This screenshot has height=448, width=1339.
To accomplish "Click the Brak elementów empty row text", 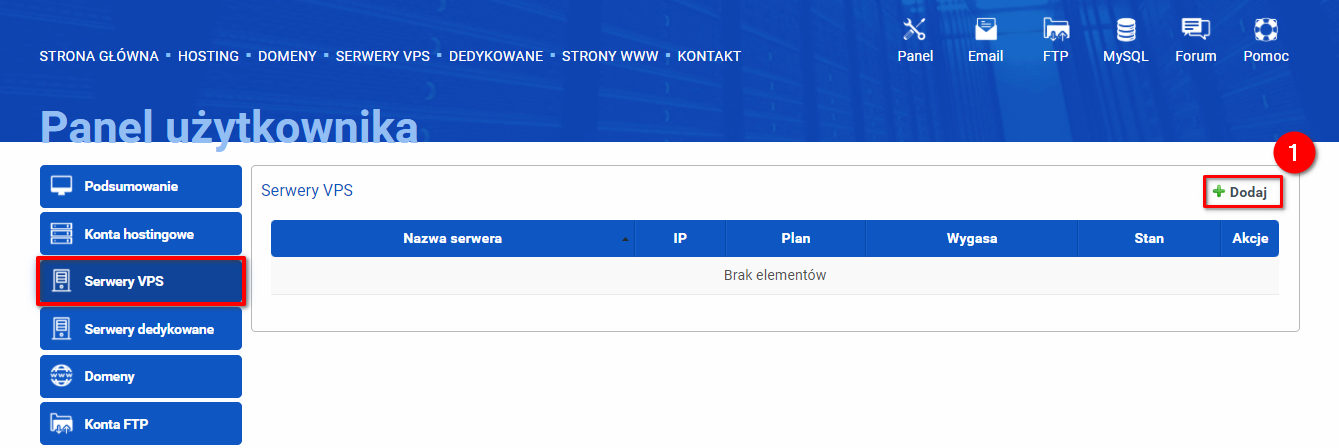I will (775, 275).
